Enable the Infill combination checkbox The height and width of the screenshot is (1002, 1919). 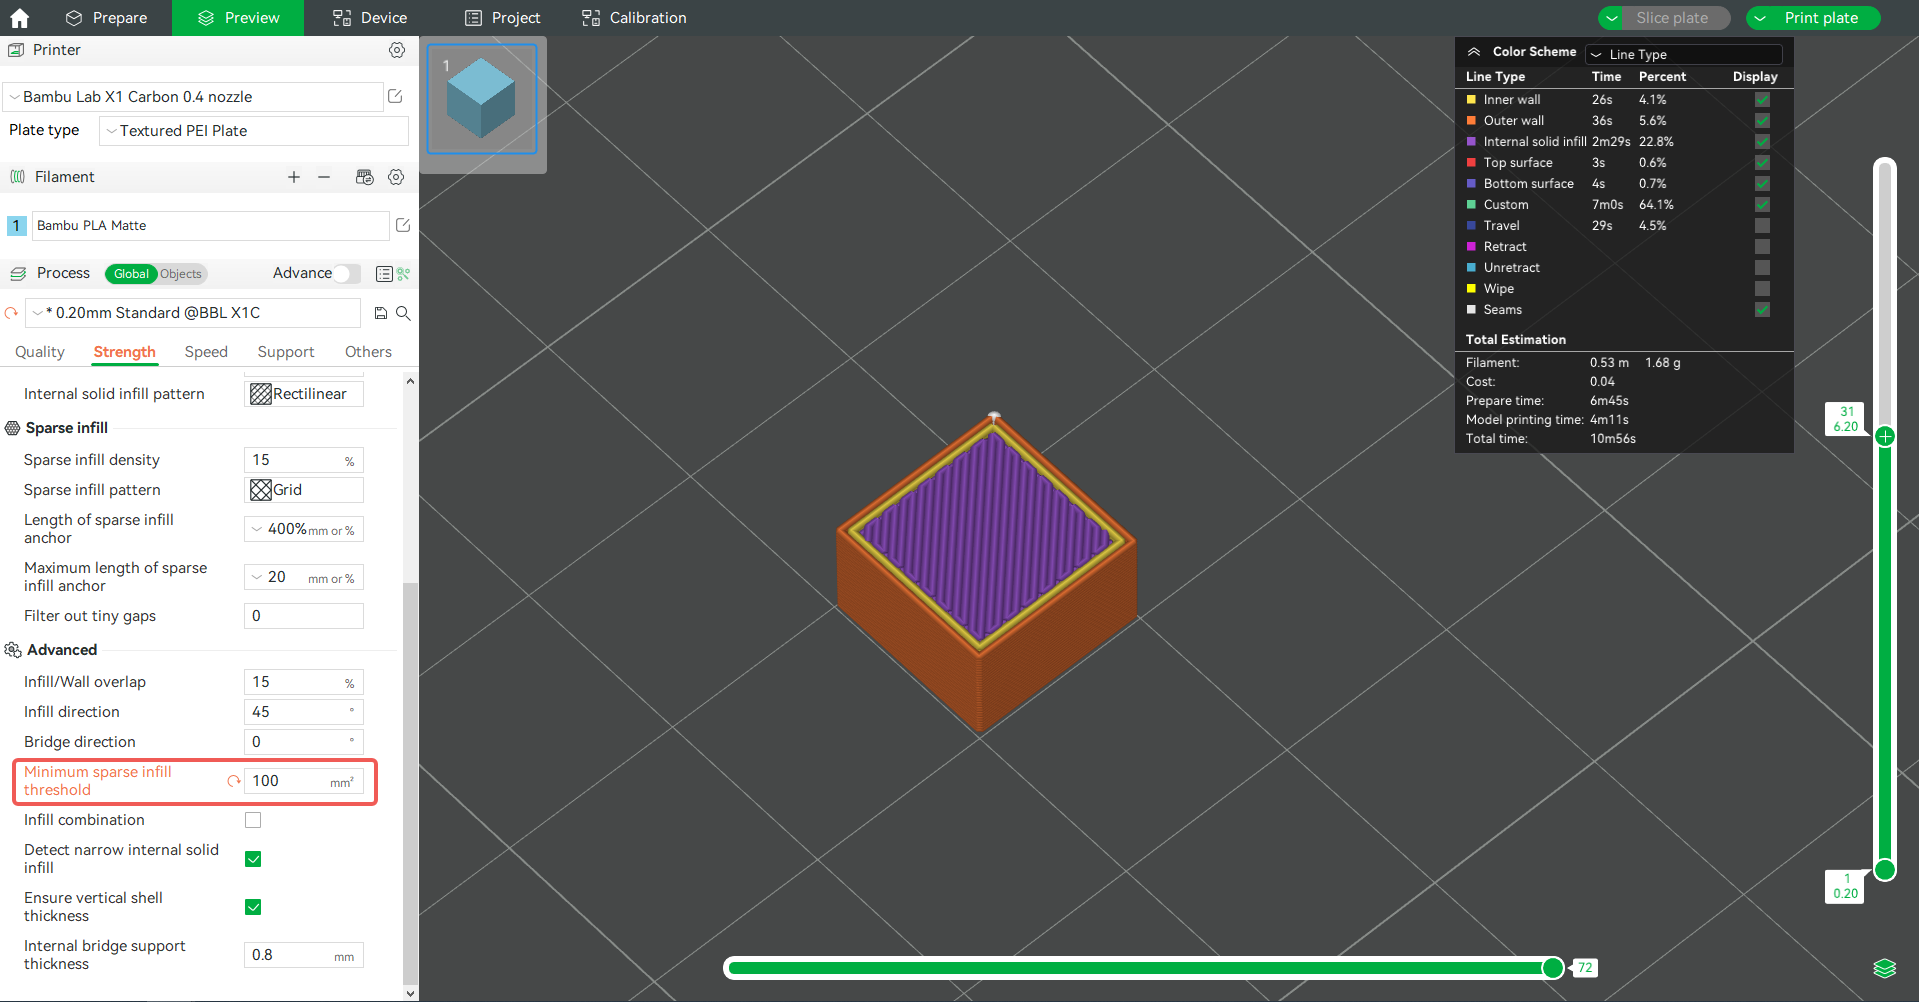(253, 820)
